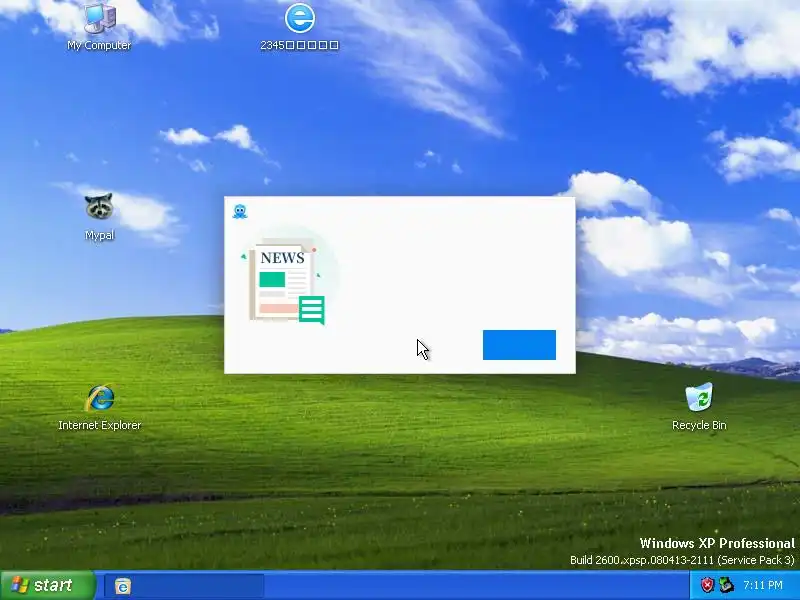The width and height of the screenshot is (800, 600).
Task: Open My Computer desktop icon
Action: pyautogui.click(x=99, y=27)
